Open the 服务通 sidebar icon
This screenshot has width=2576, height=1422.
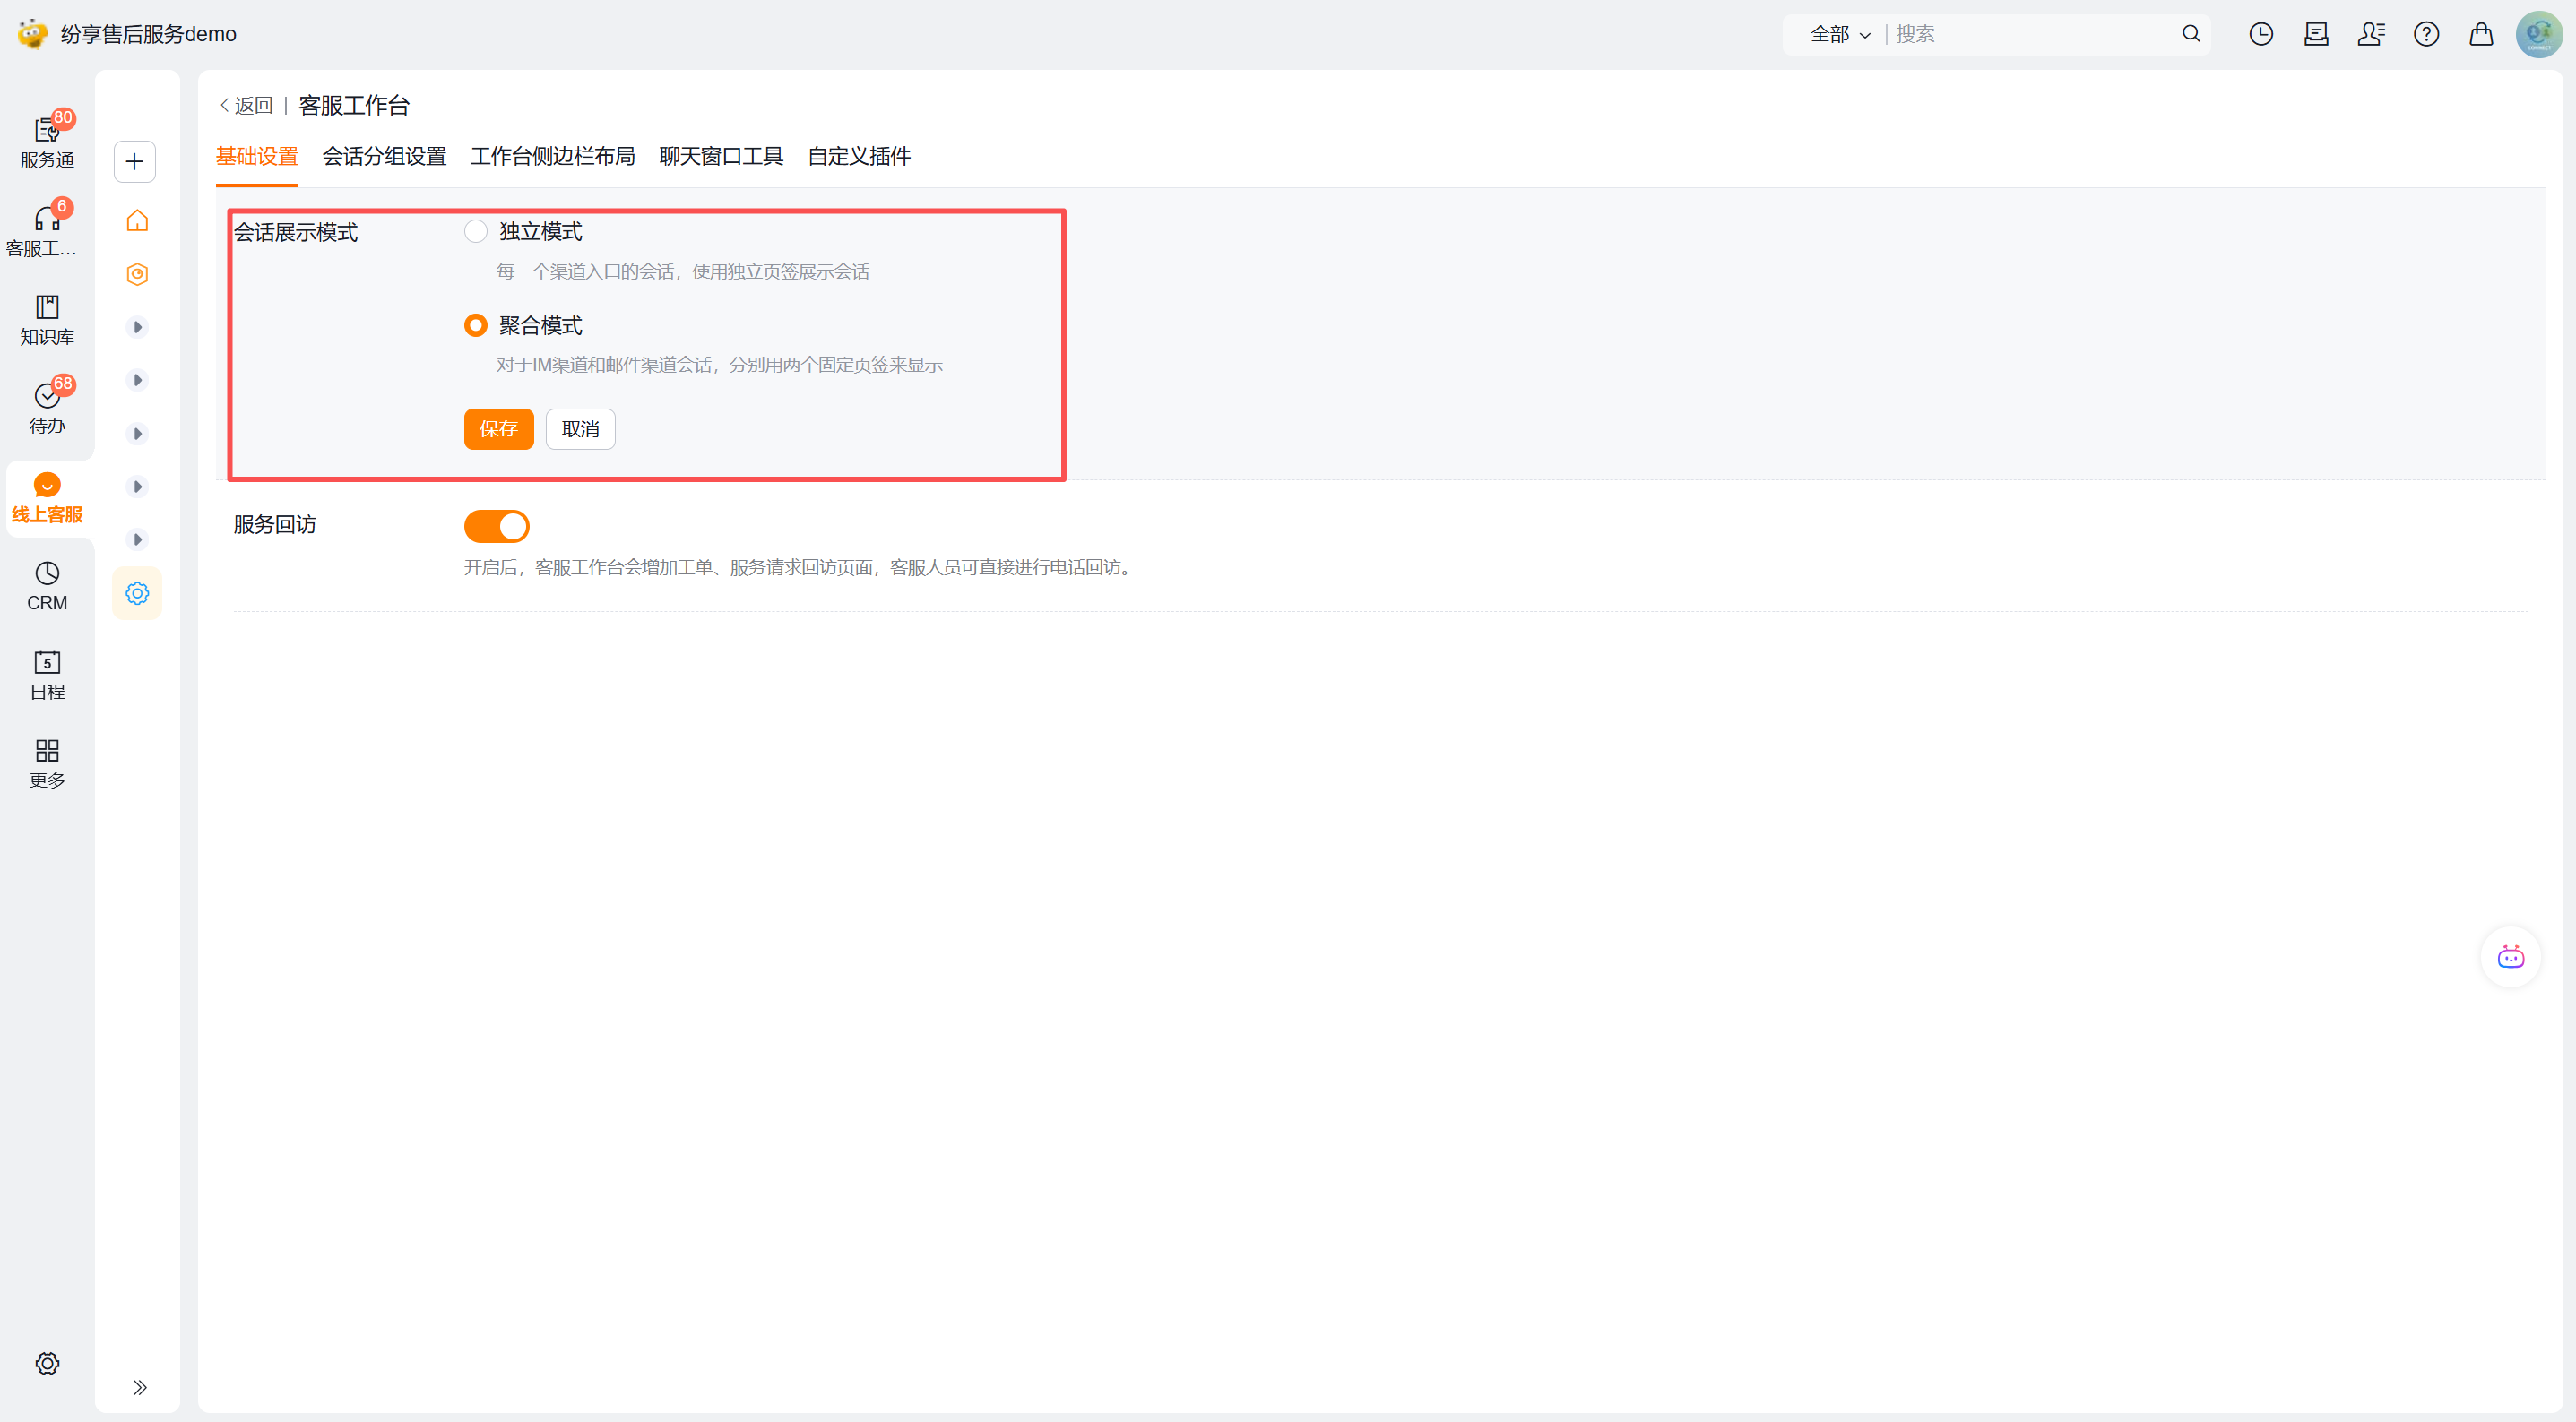tap(47, 140)
